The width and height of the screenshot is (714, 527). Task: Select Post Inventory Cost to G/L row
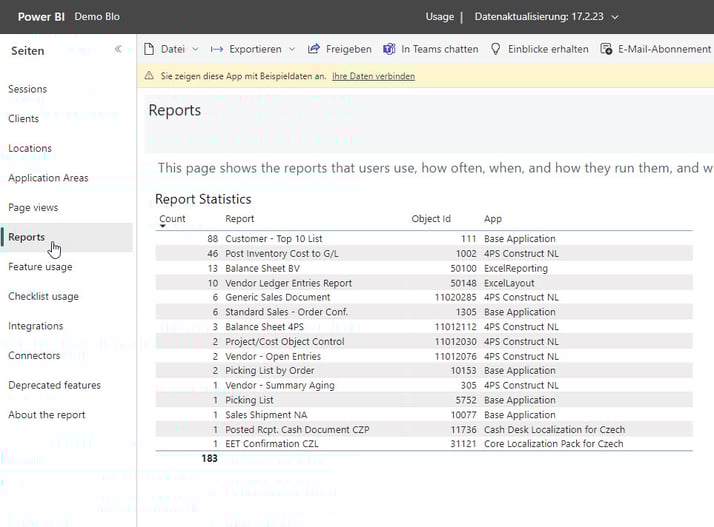point(424,253)
